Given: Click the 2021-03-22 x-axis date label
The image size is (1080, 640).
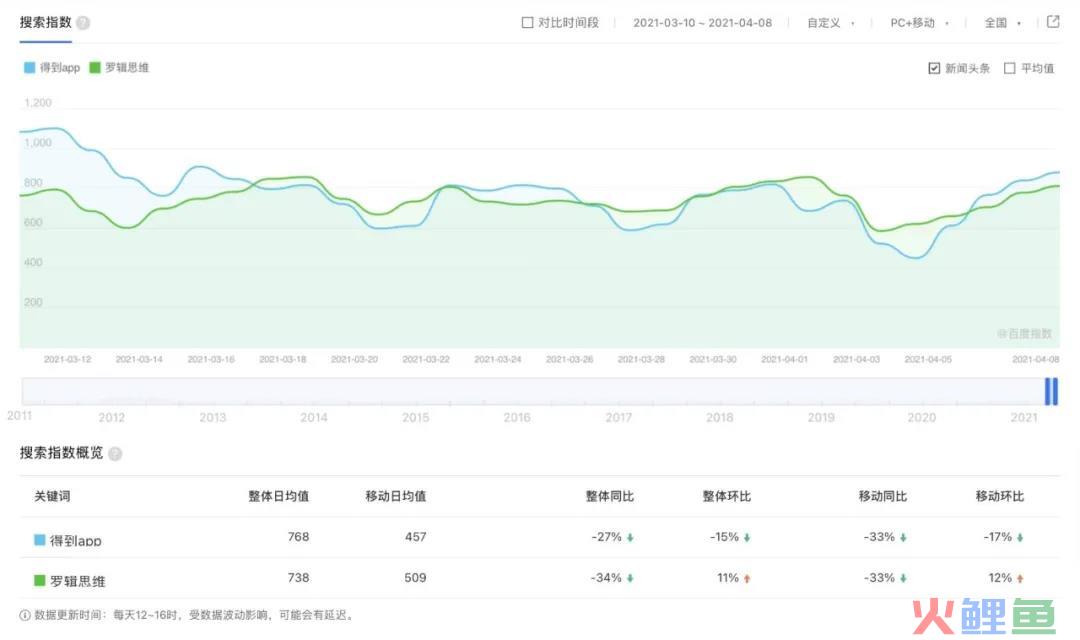Looking at the screenshot, I should (426, 360).
